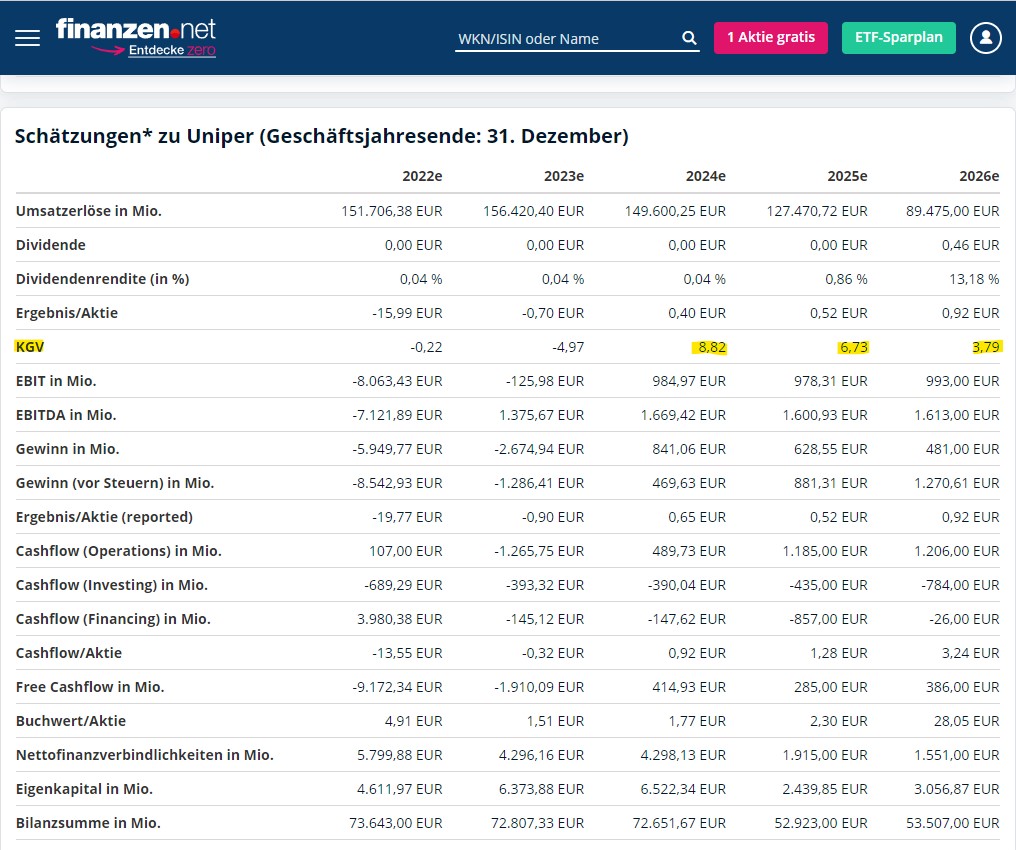
Task: Open the hamburger navigation menu
Action: [27, 38]
